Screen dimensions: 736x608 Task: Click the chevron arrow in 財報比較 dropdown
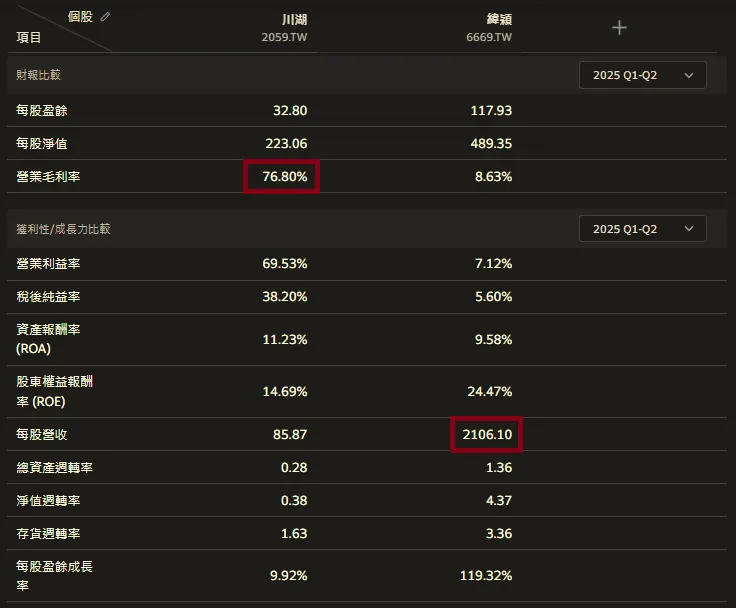689,75
